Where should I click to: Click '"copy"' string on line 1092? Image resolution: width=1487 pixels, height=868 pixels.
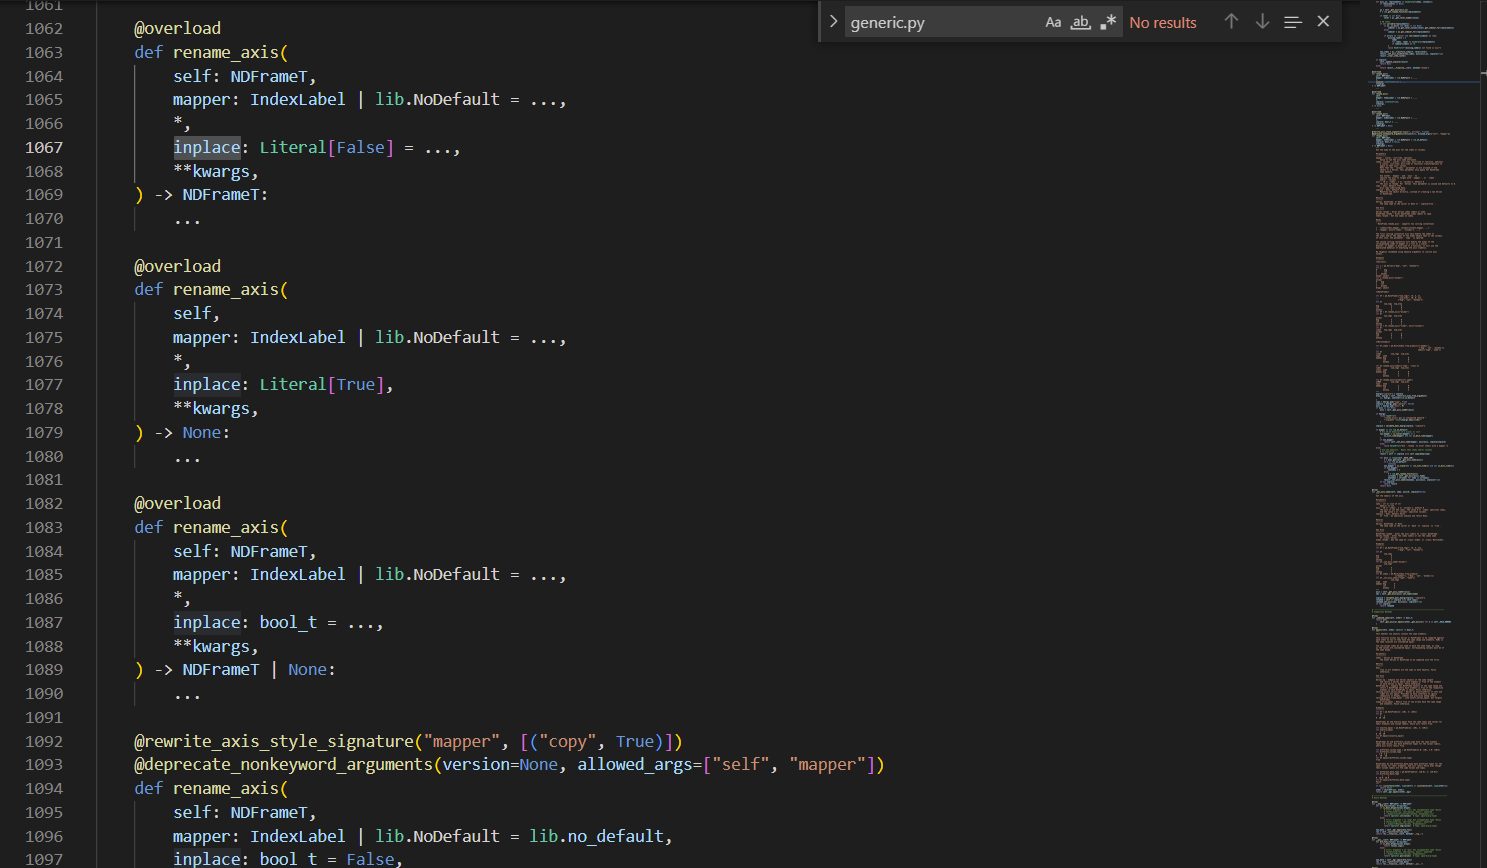click(x=568, y=741)
